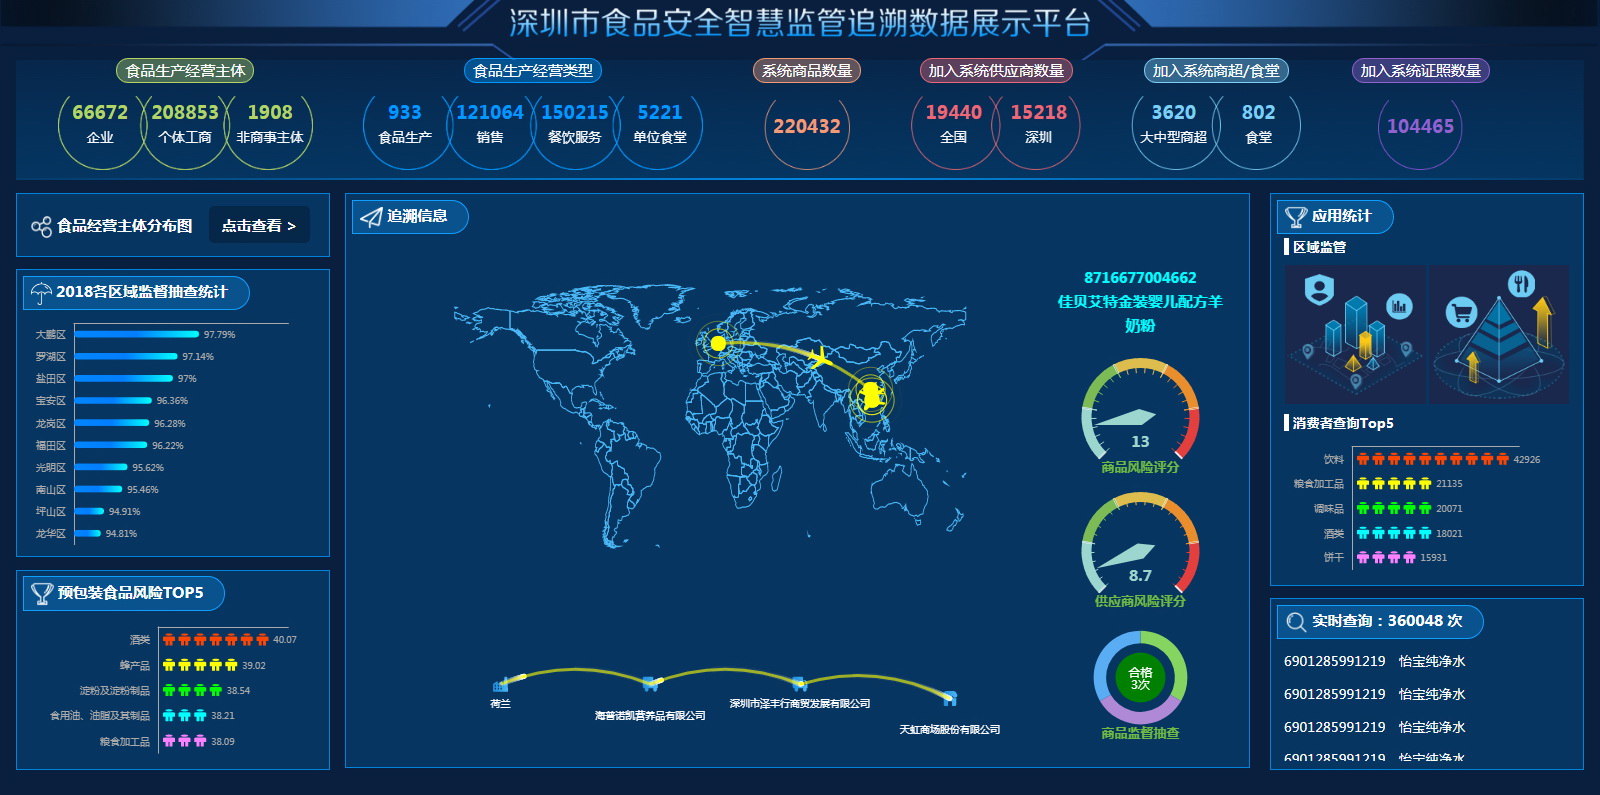Click the trophy icon beside 应用统计
Viewport: 1600px width, 795px height.
point(1296,217)
